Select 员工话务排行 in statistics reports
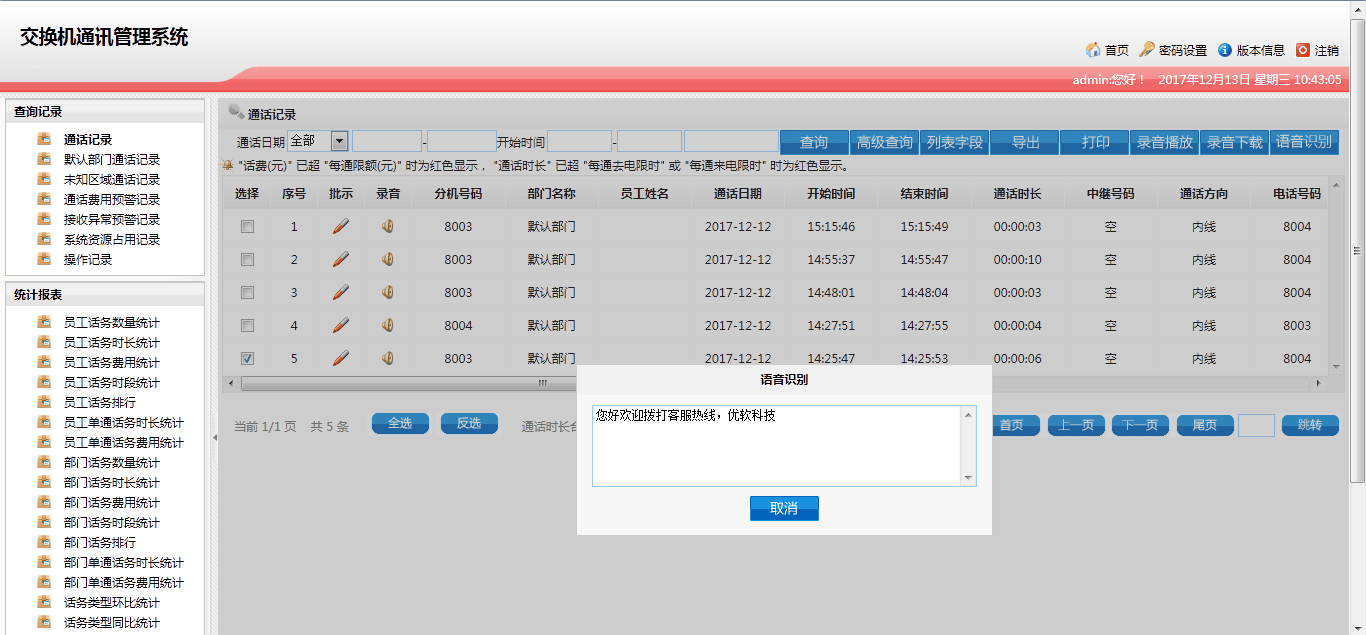 (100, 403)
